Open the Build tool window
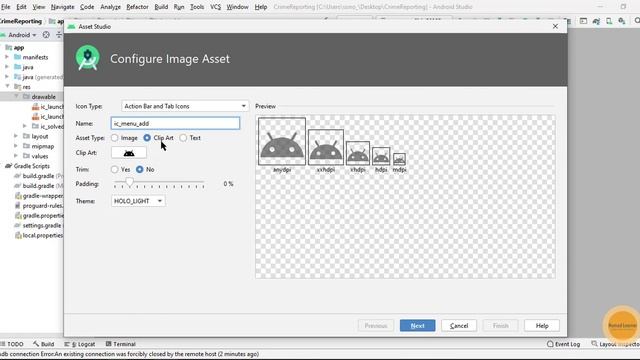Viewport: 640px width, 360px height. point(43,344)
